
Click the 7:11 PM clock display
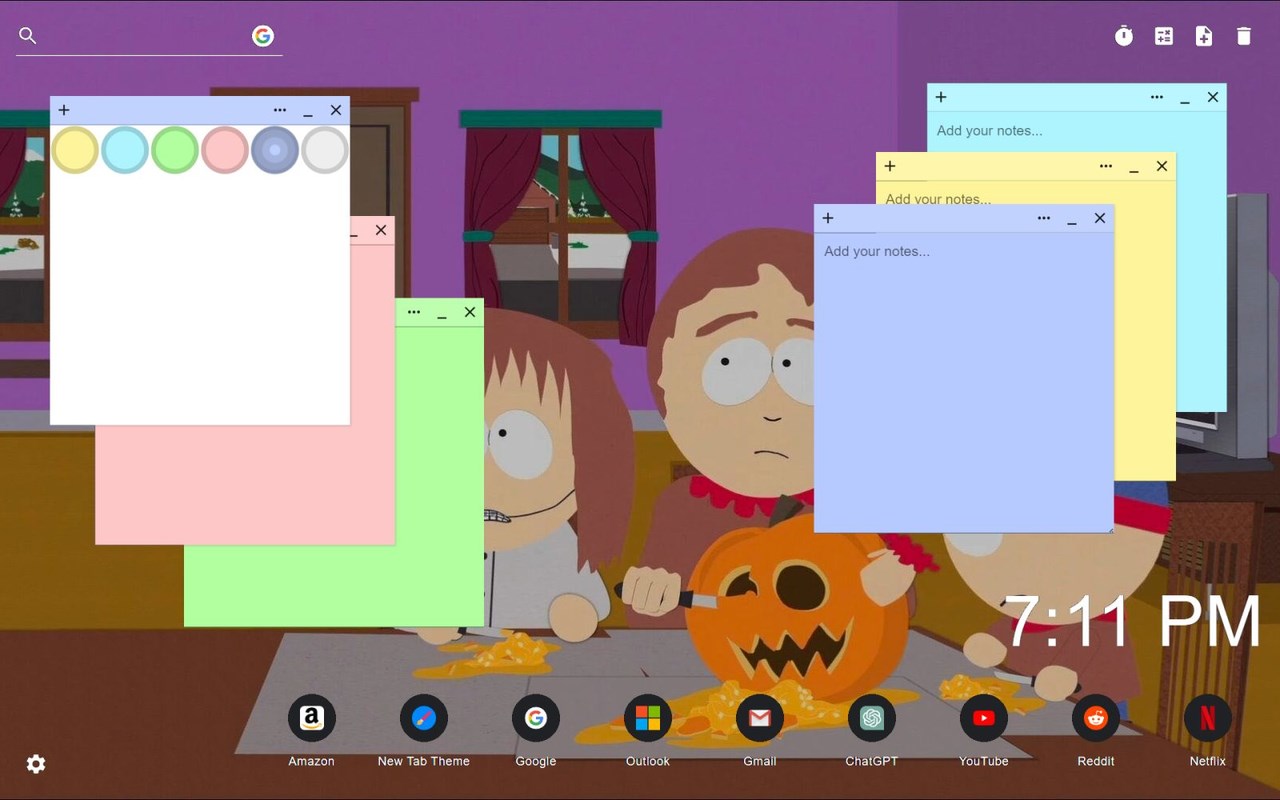click(1132, 622)
